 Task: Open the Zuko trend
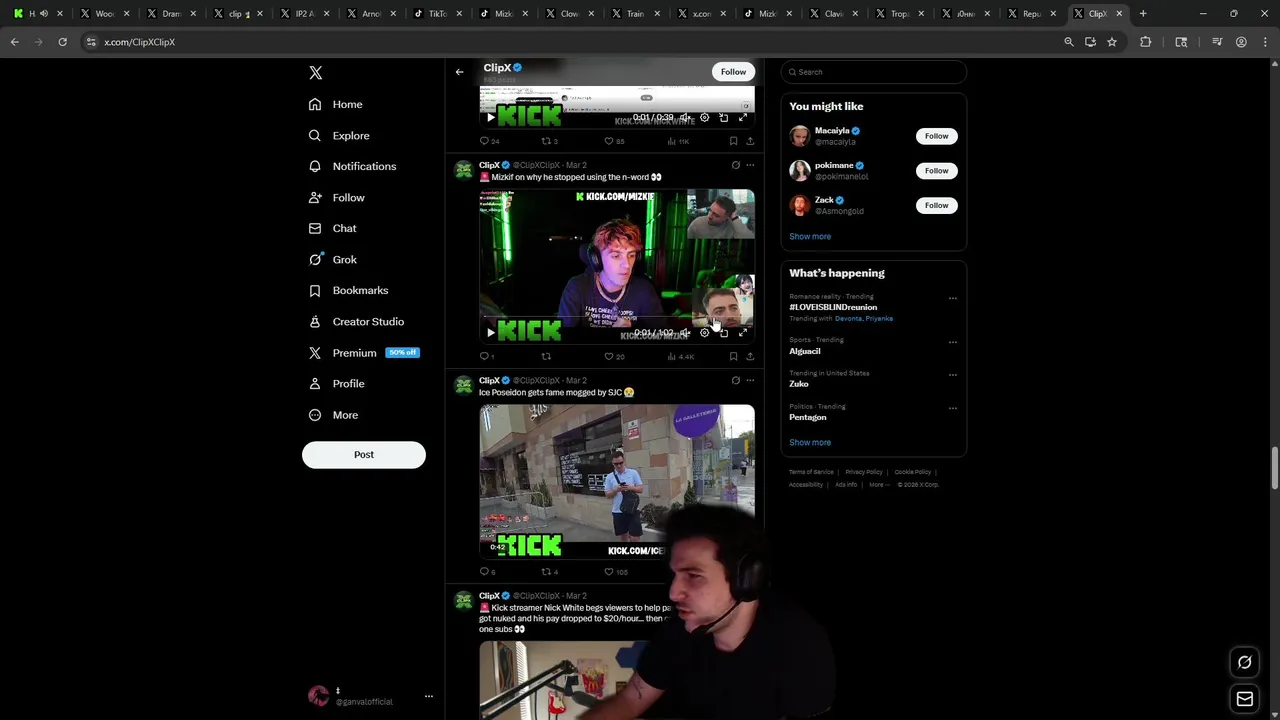[x=798, y=384]
